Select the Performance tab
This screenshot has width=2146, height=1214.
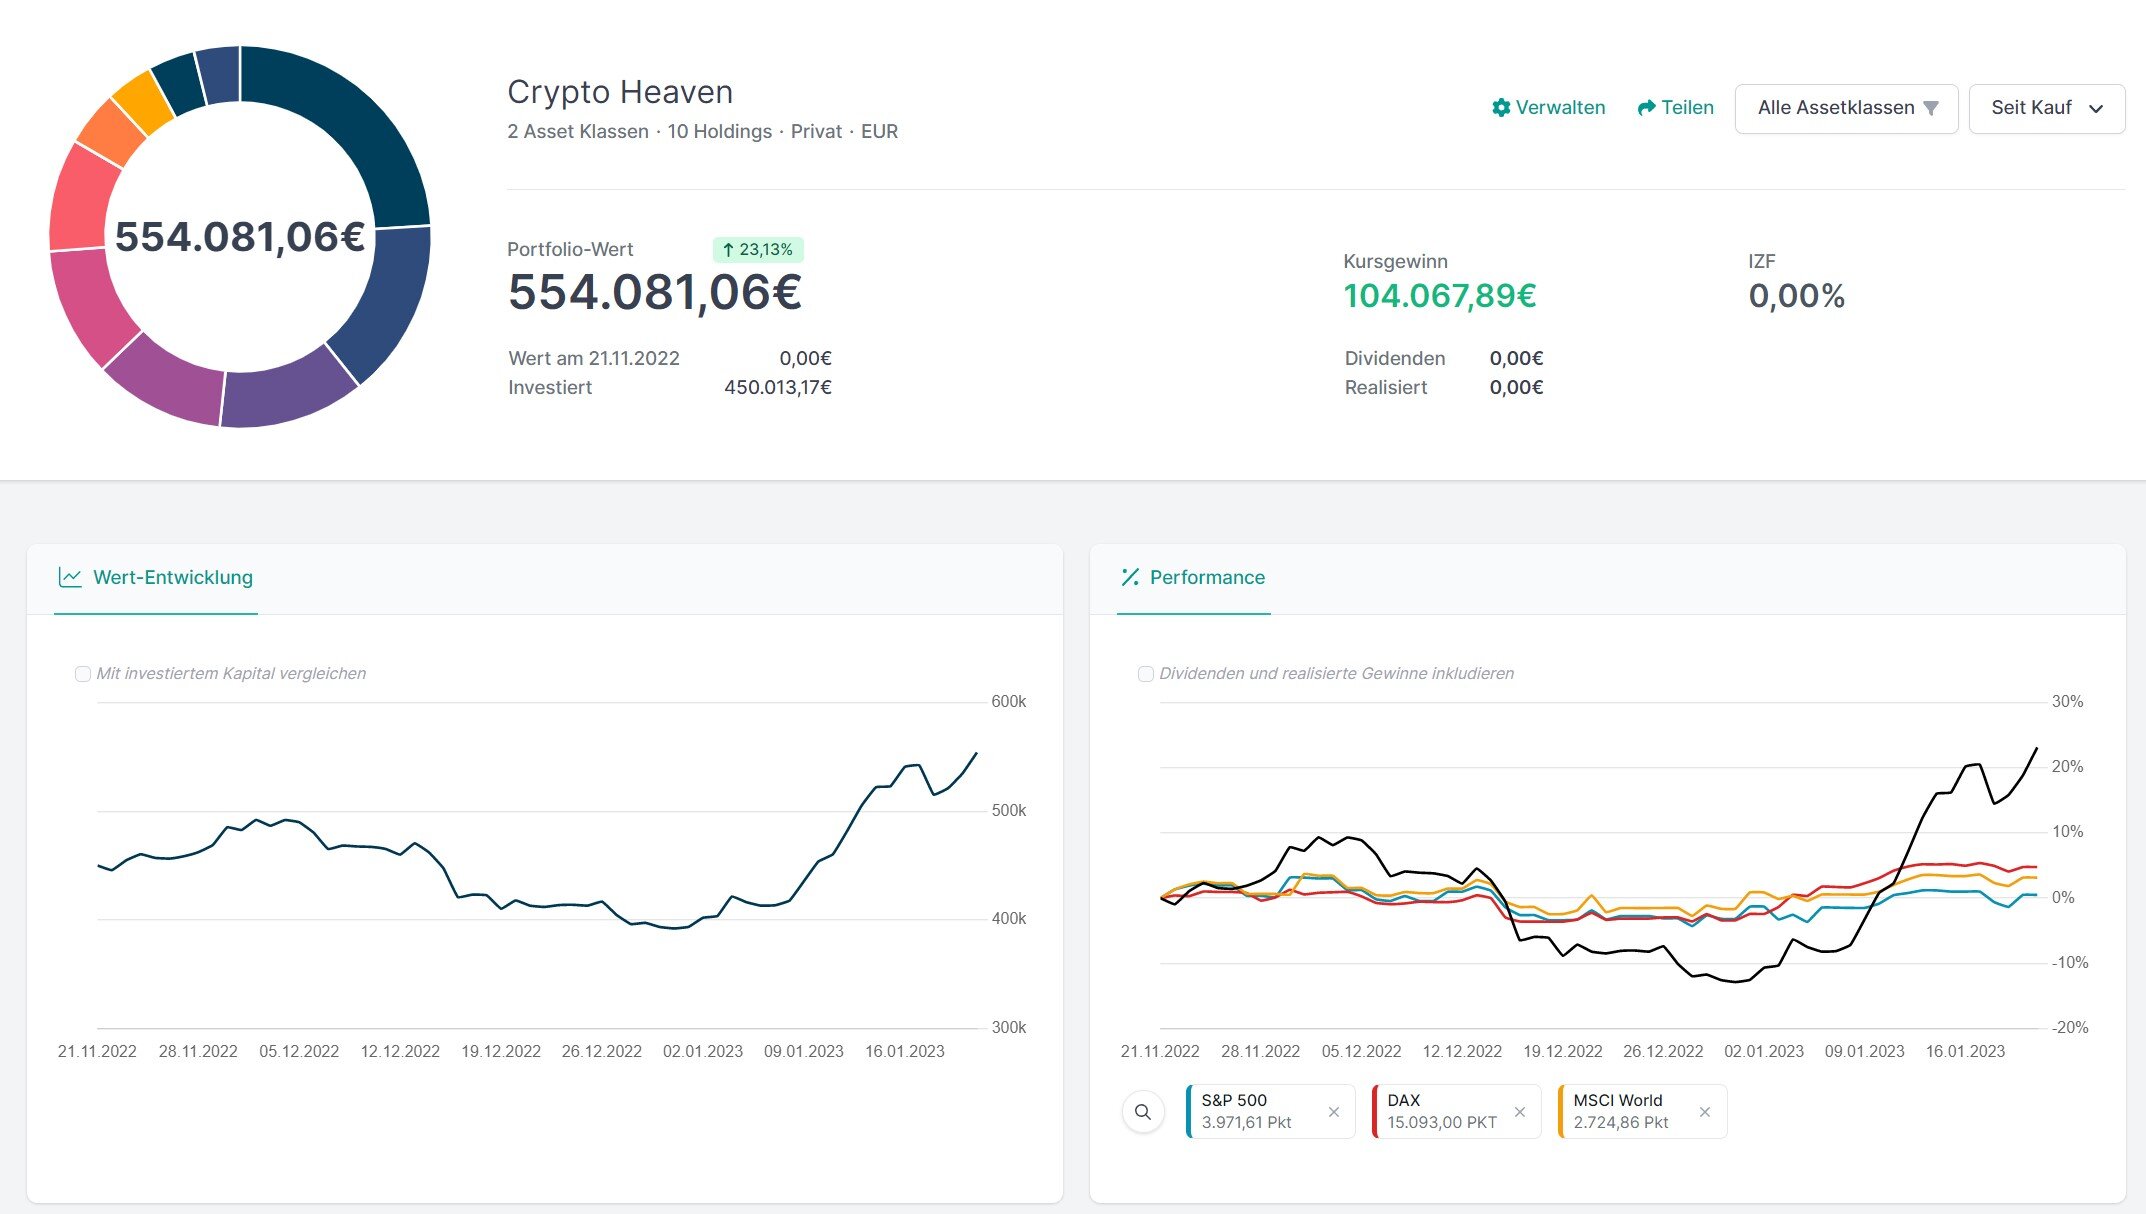click(x=1206, y=577)
